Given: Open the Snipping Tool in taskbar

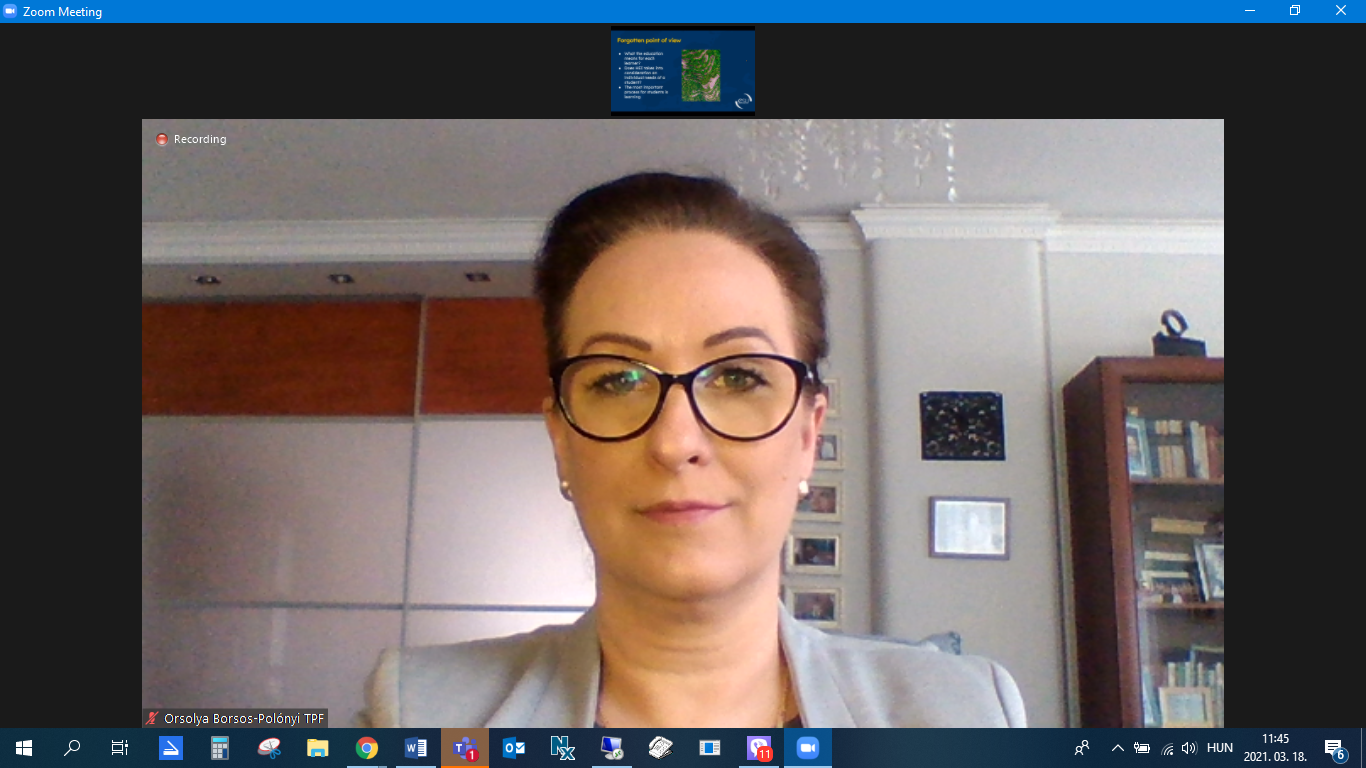Looking at the screenshot, I should tap(269, 747).
